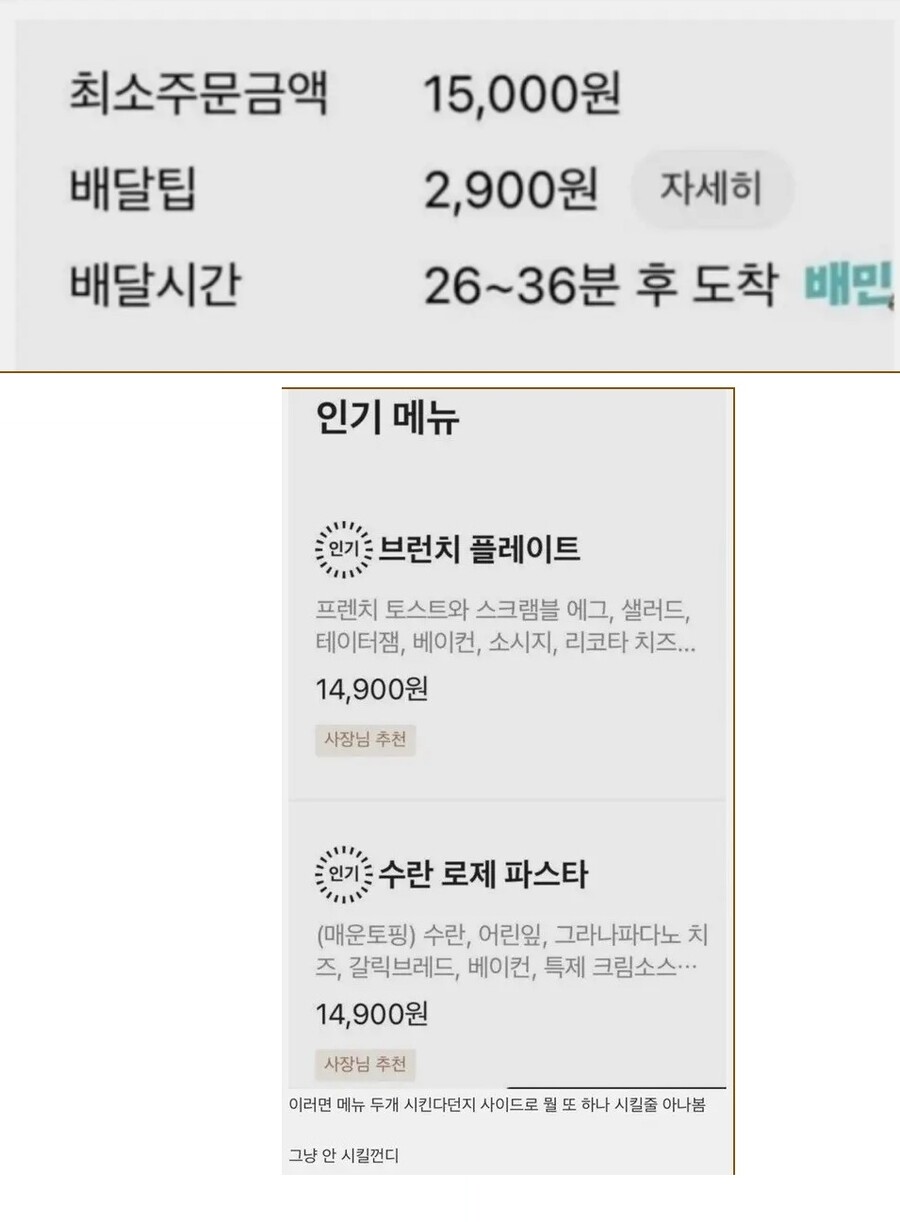Select the 사장님 추천 tag under 브런치 플레이트
The image size is (900, 1222).
(365, 741)
